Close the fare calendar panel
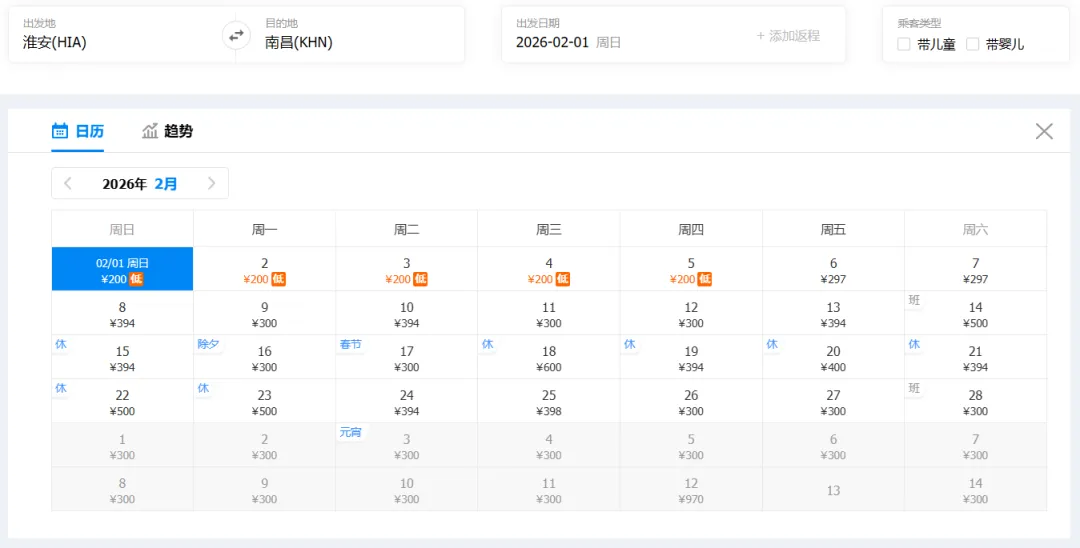1080x548 pixels. coord(1044,131)
